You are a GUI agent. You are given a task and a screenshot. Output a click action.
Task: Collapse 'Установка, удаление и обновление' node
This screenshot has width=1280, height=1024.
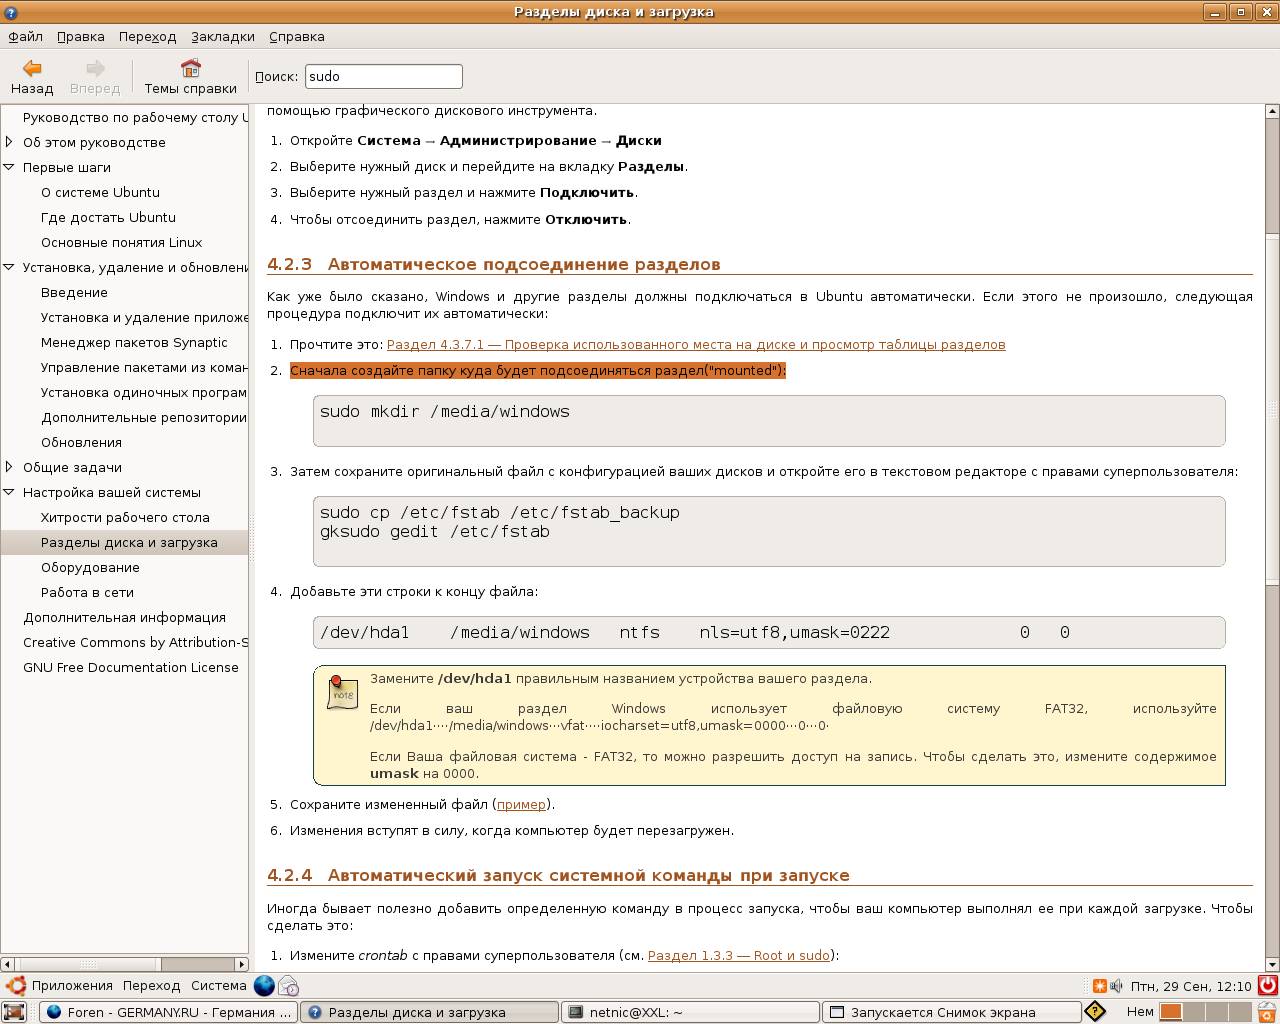[9, 267]
